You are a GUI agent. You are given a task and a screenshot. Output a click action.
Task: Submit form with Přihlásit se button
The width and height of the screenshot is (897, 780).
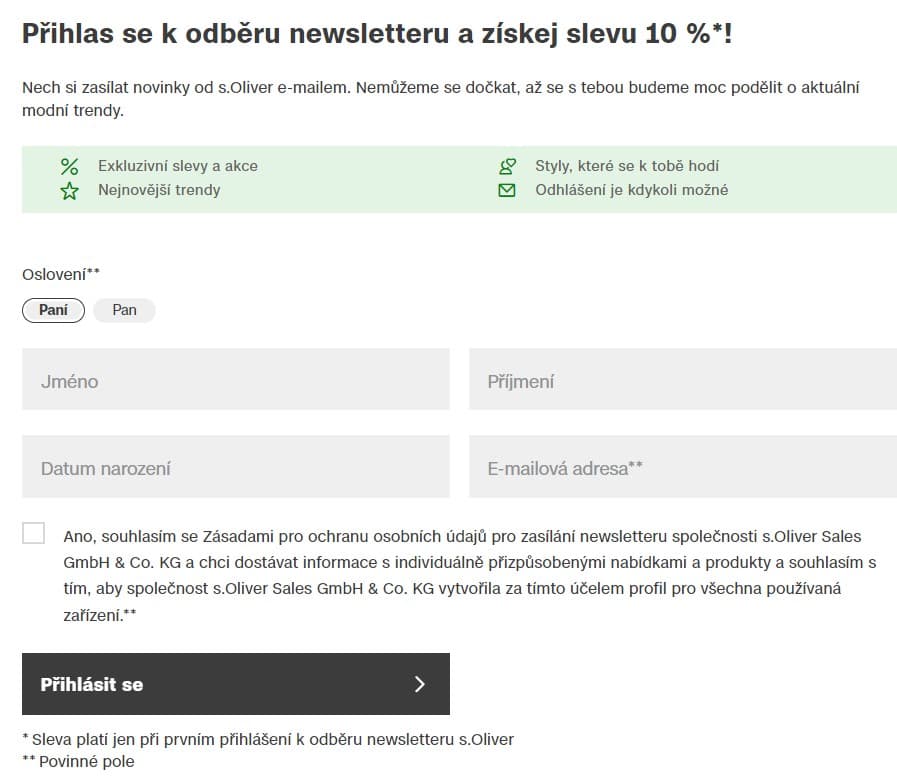coord(236,684)
